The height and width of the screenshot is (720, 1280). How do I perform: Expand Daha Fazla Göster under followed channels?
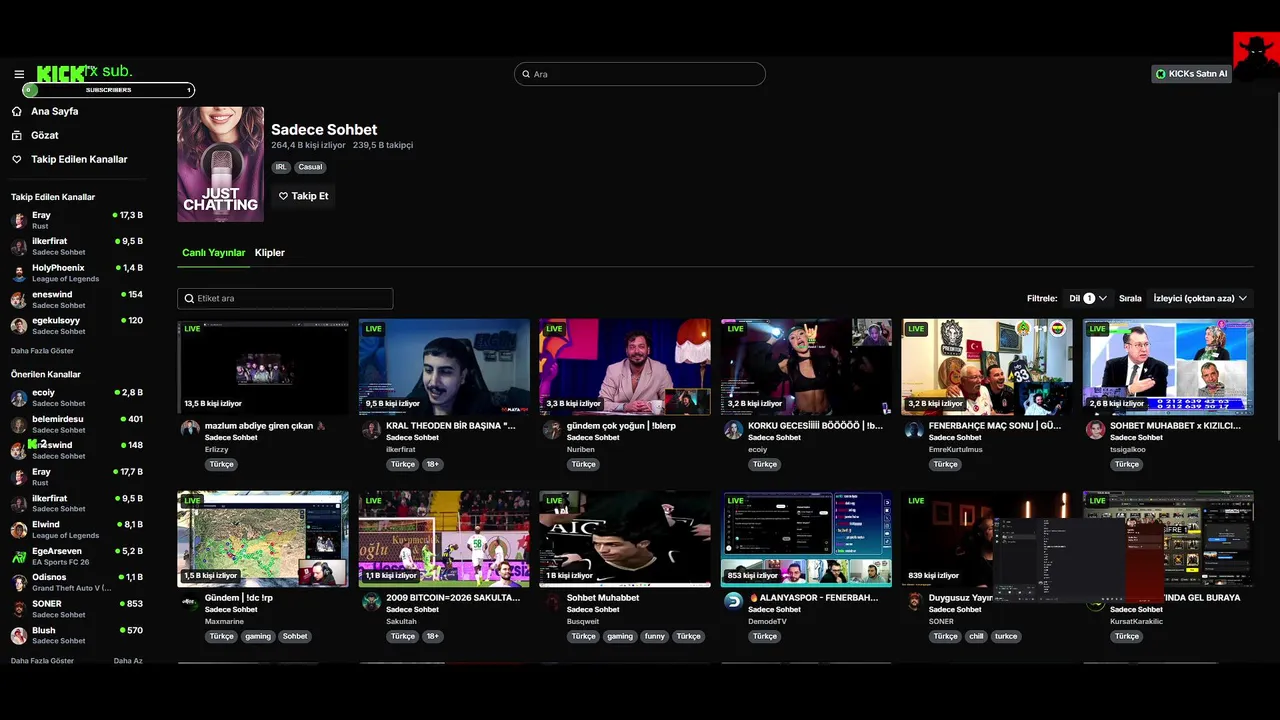click(42, 351)
